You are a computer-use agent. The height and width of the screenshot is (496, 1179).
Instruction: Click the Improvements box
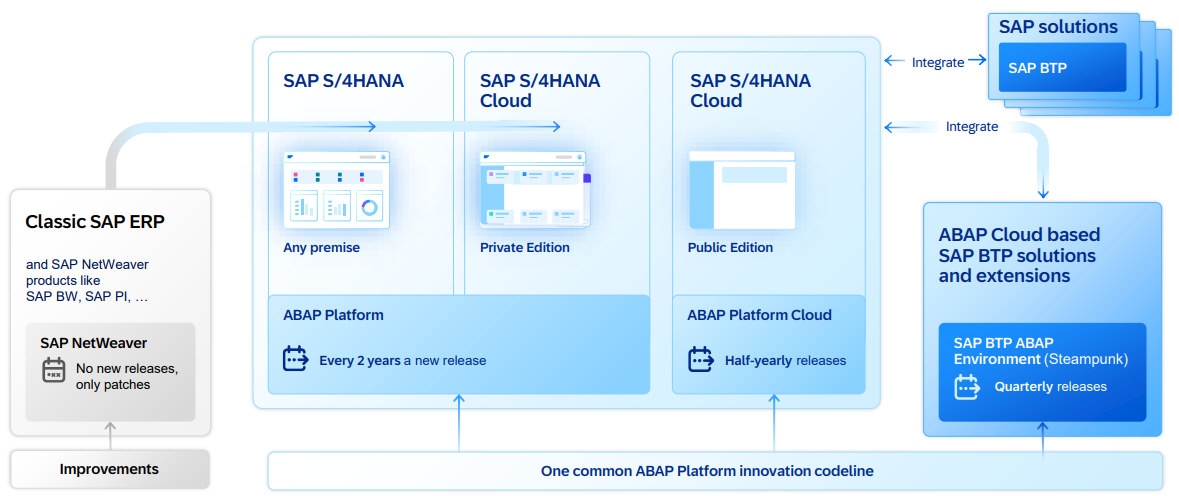(x=110, y=470)
